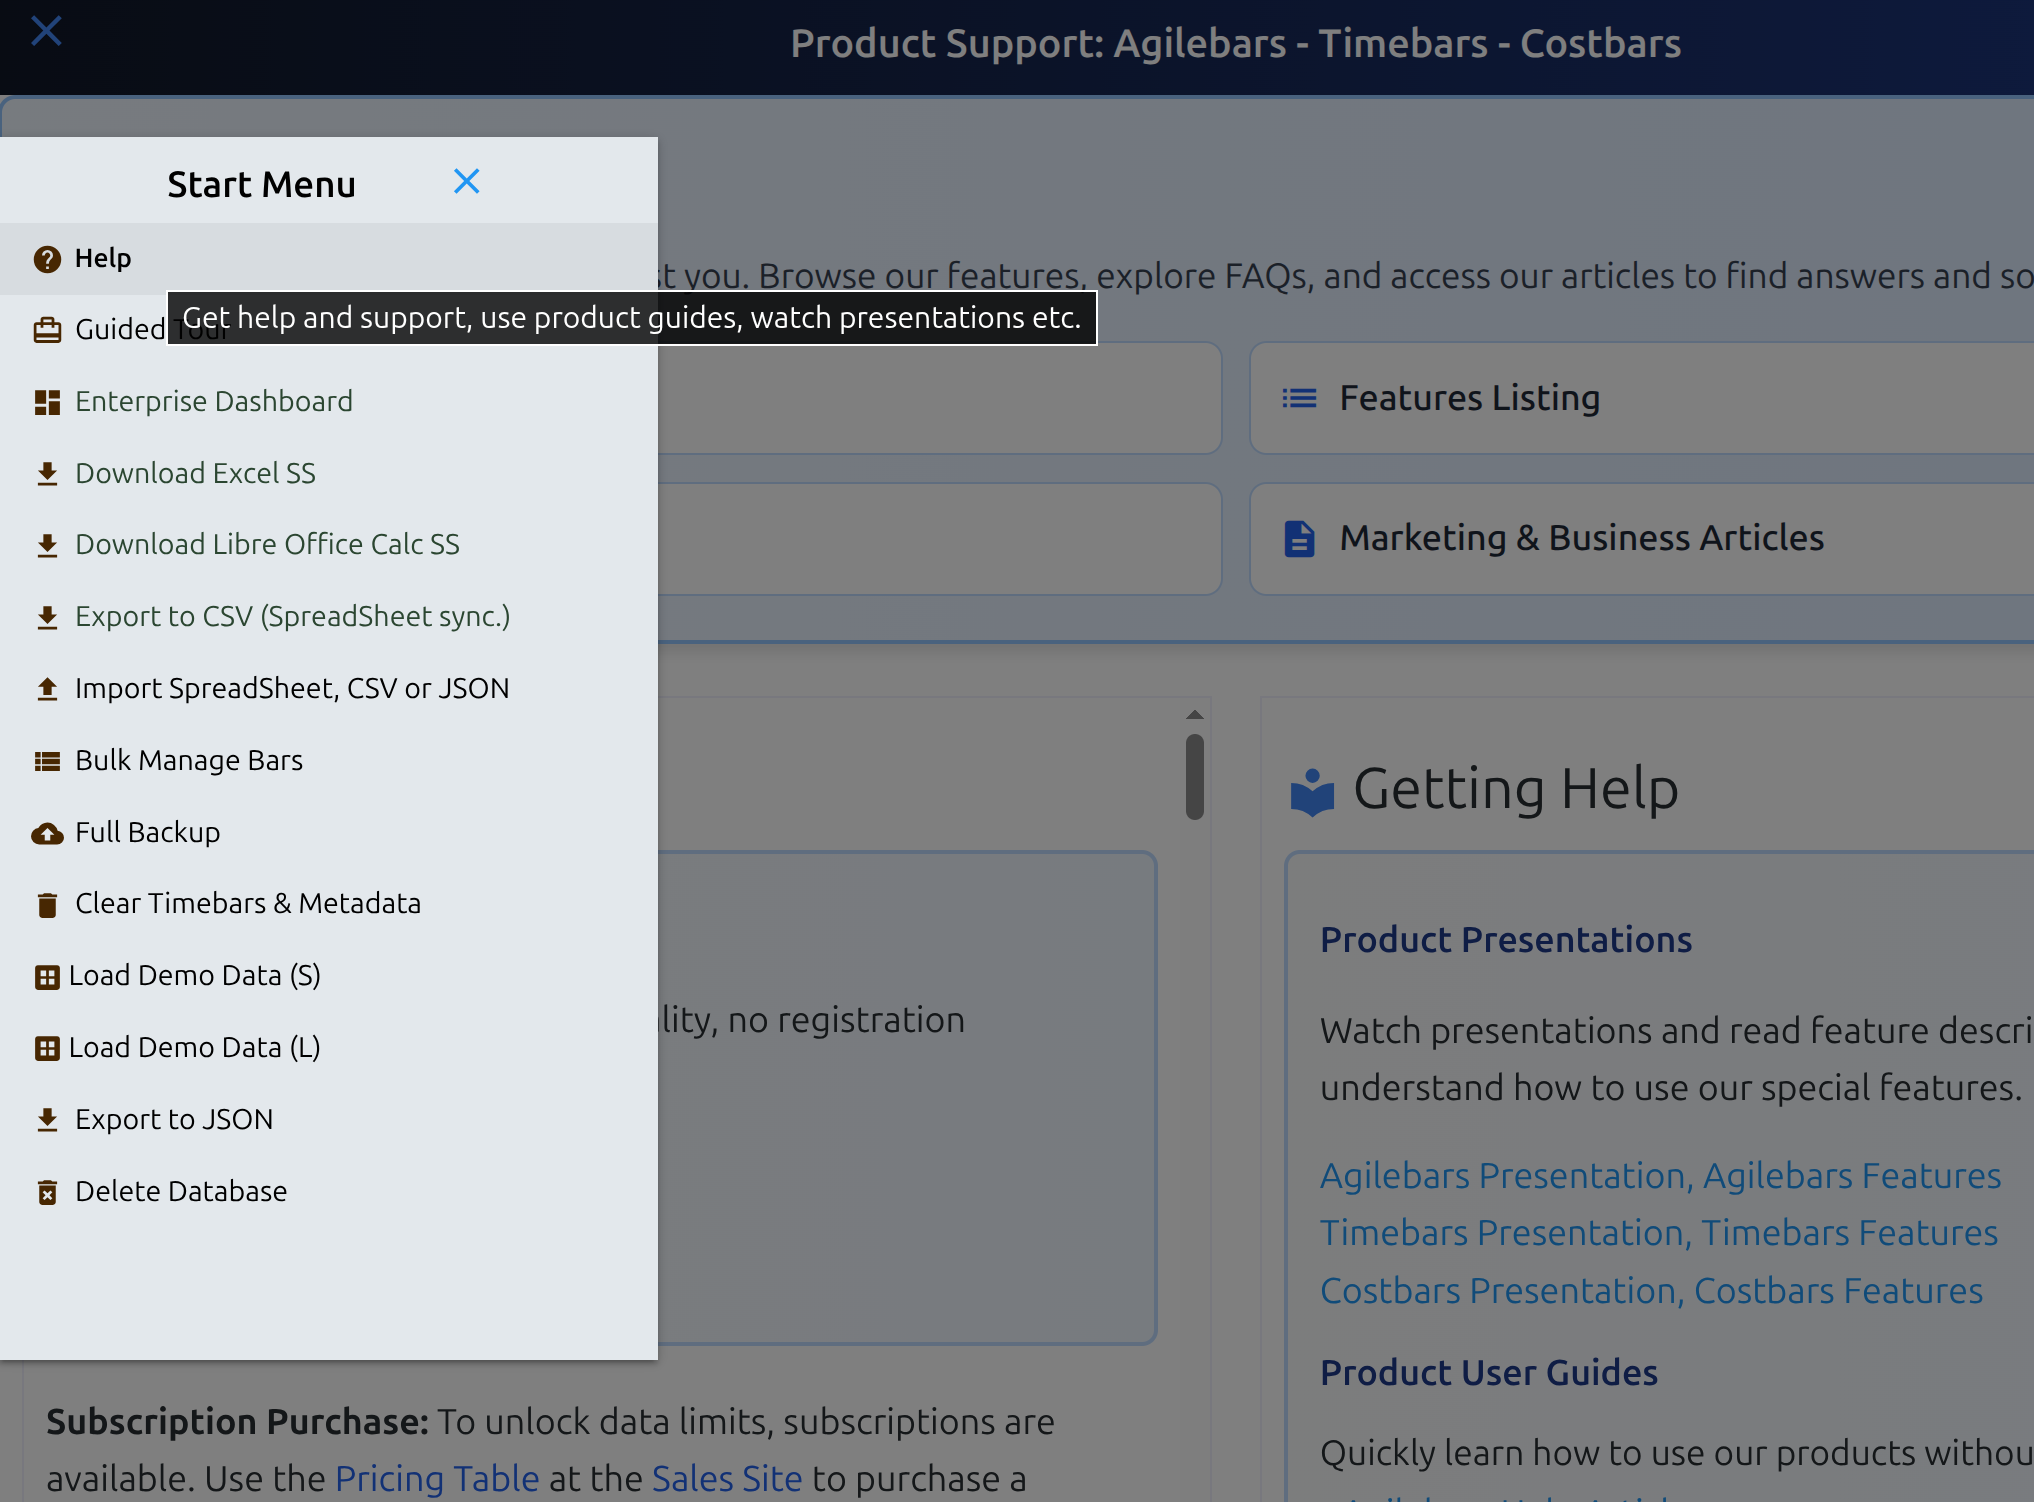Screen dimensions: 2034x1502
Task: Close the Start Menu panel
Action: coord(466,182)
